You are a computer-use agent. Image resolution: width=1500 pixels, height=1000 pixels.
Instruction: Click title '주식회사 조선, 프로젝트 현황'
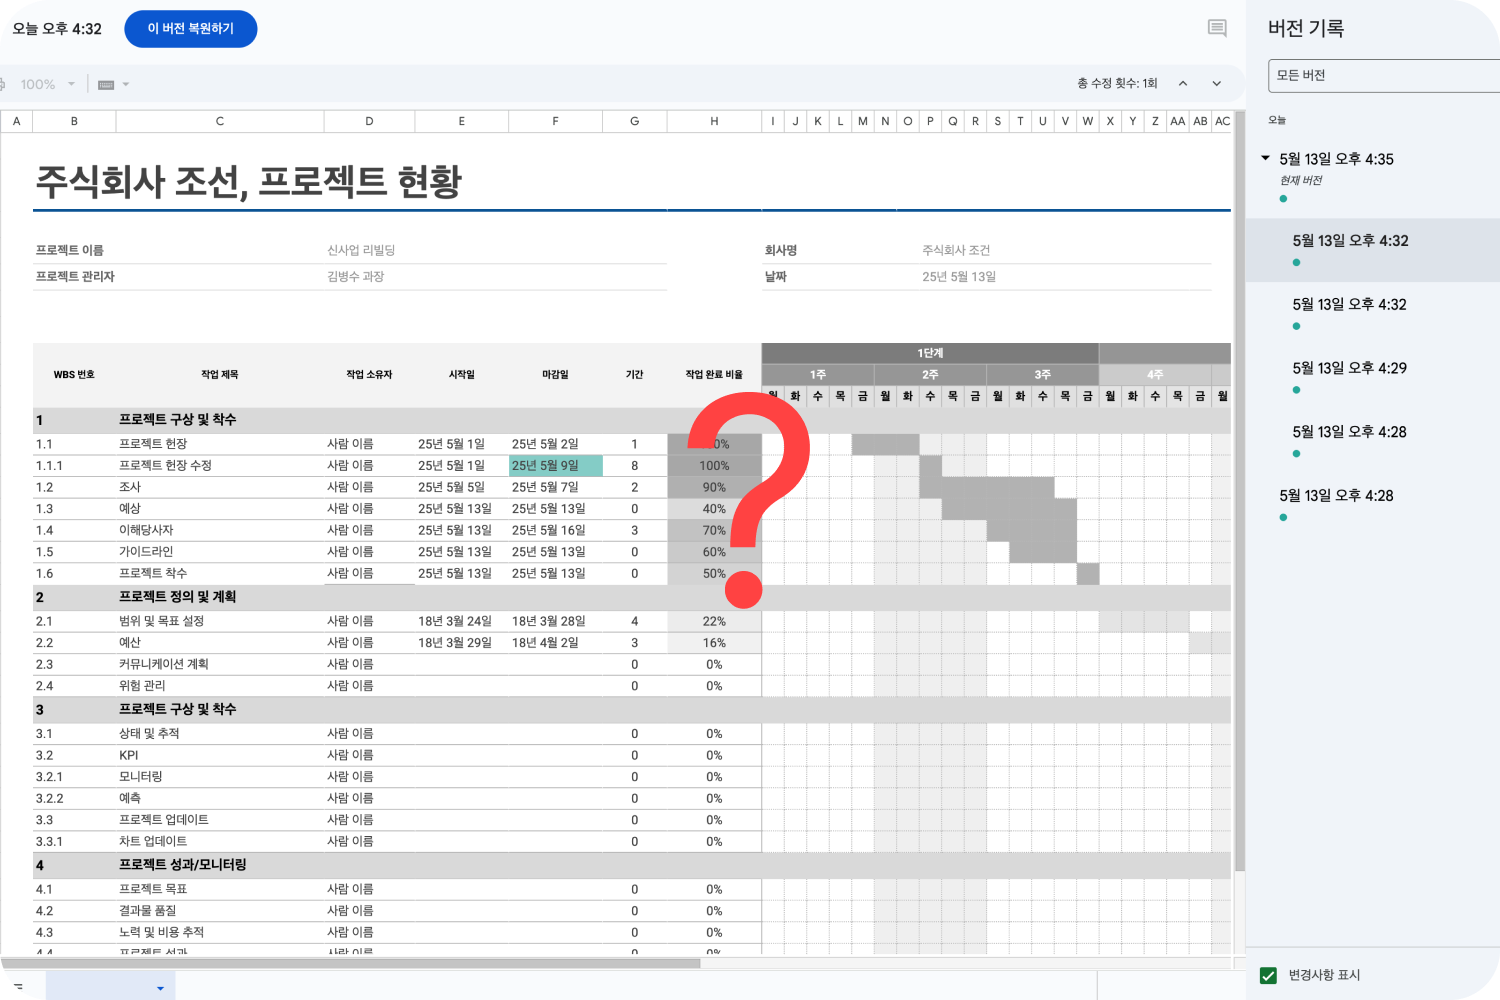[249, 181]
